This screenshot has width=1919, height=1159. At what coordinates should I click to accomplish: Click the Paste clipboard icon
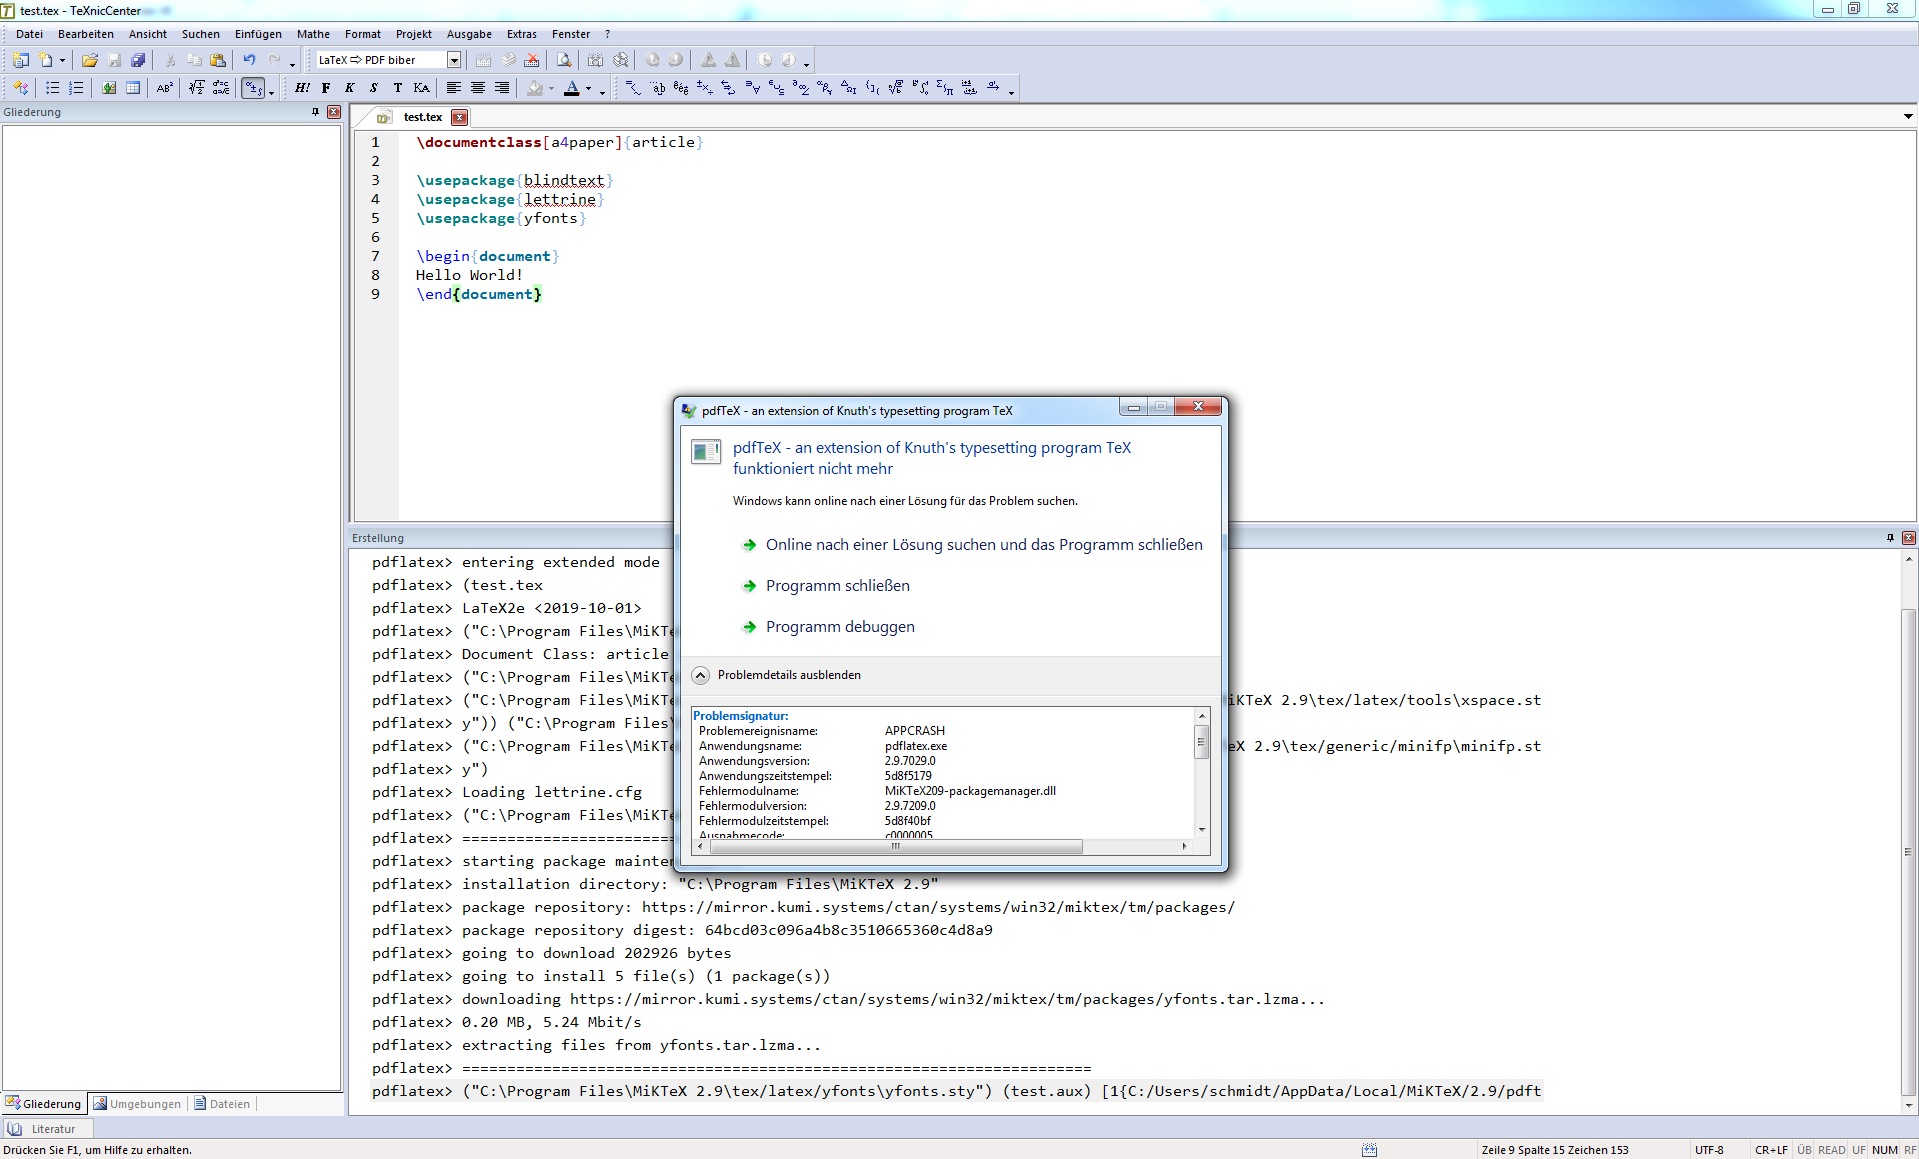click(x=218, y=60)
